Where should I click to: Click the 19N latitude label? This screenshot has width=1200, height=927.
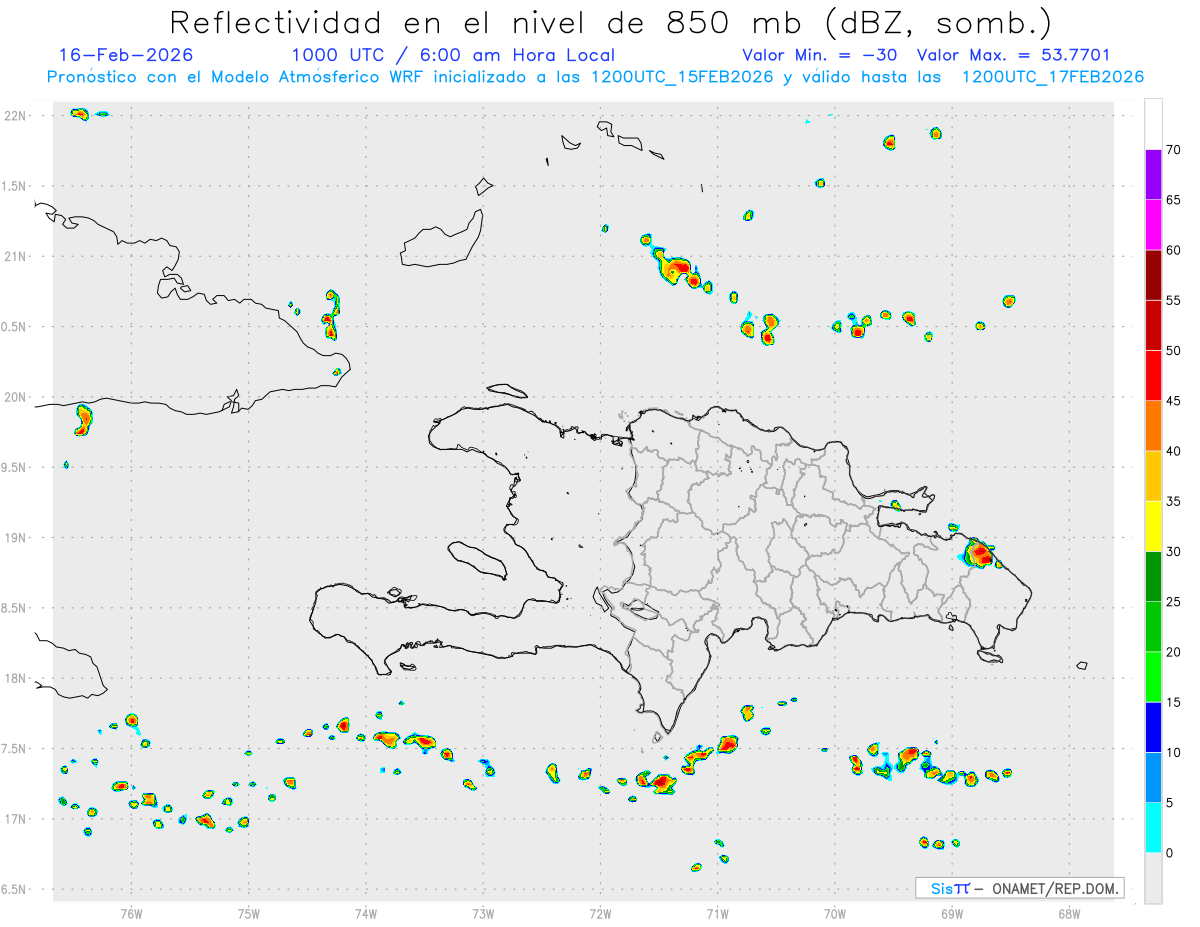pyautogui.click(x=15, y=538)
